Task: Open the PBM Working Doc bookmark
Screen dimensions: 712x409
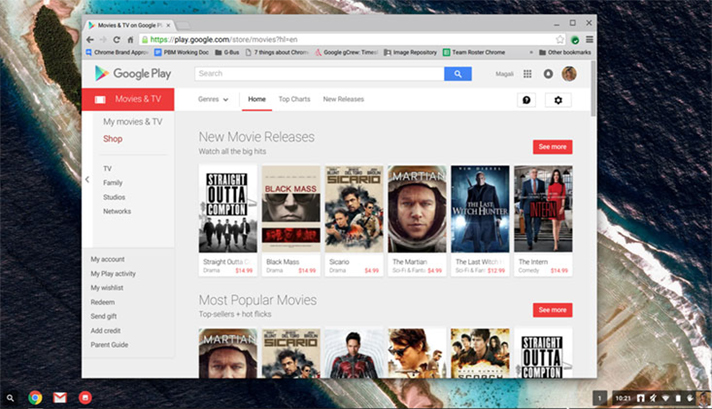Action: 182,52
